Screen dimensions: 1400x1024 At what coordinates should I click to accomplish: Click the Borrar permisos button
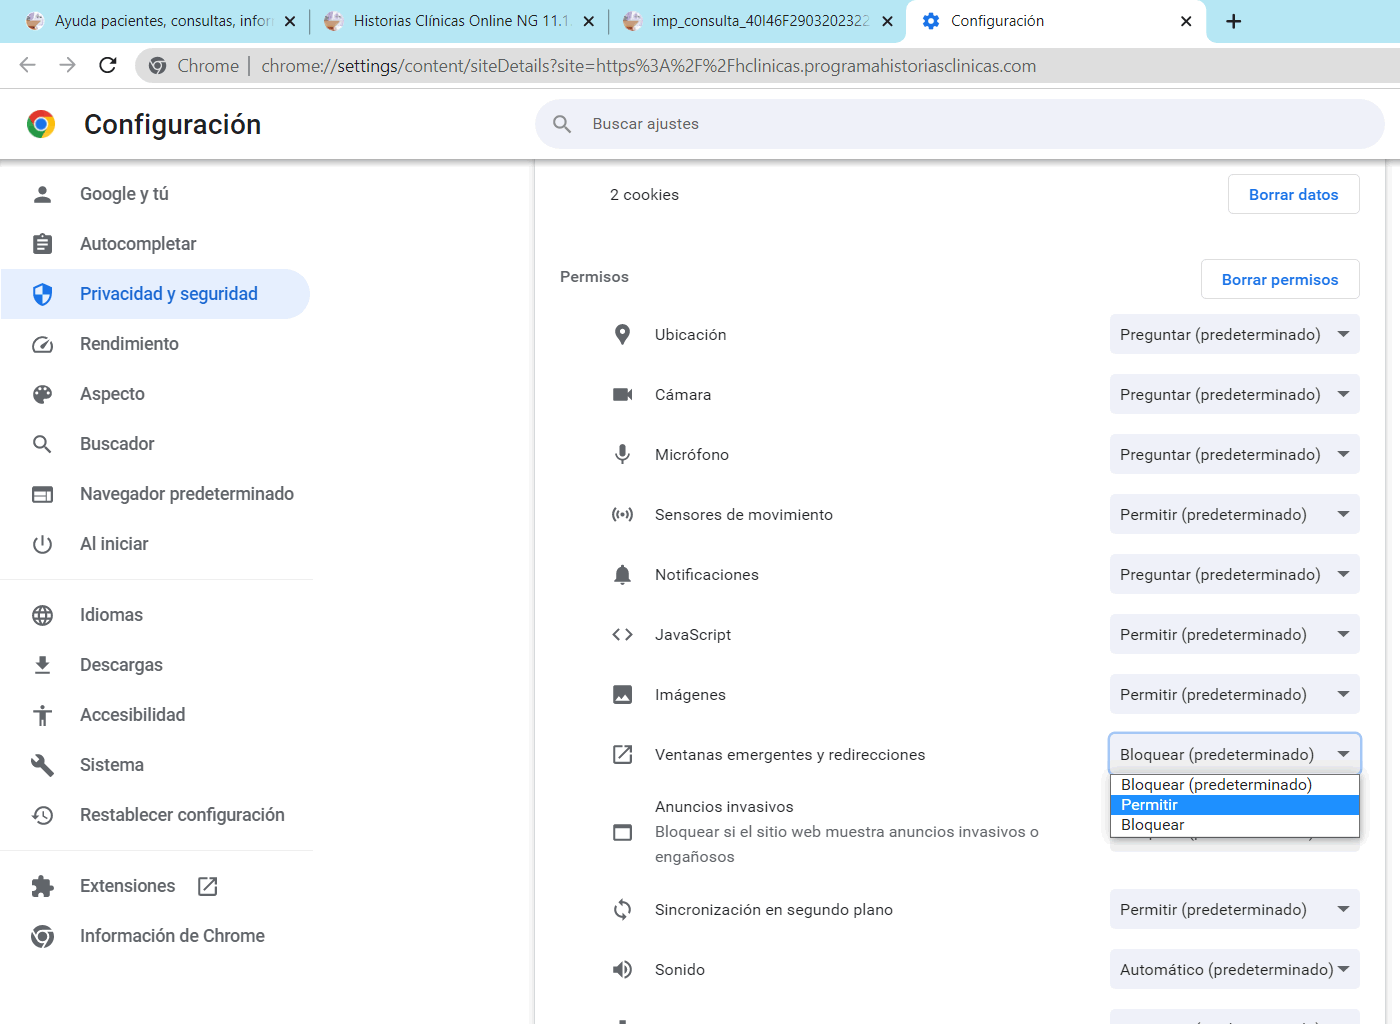[x=1280, y=279]
